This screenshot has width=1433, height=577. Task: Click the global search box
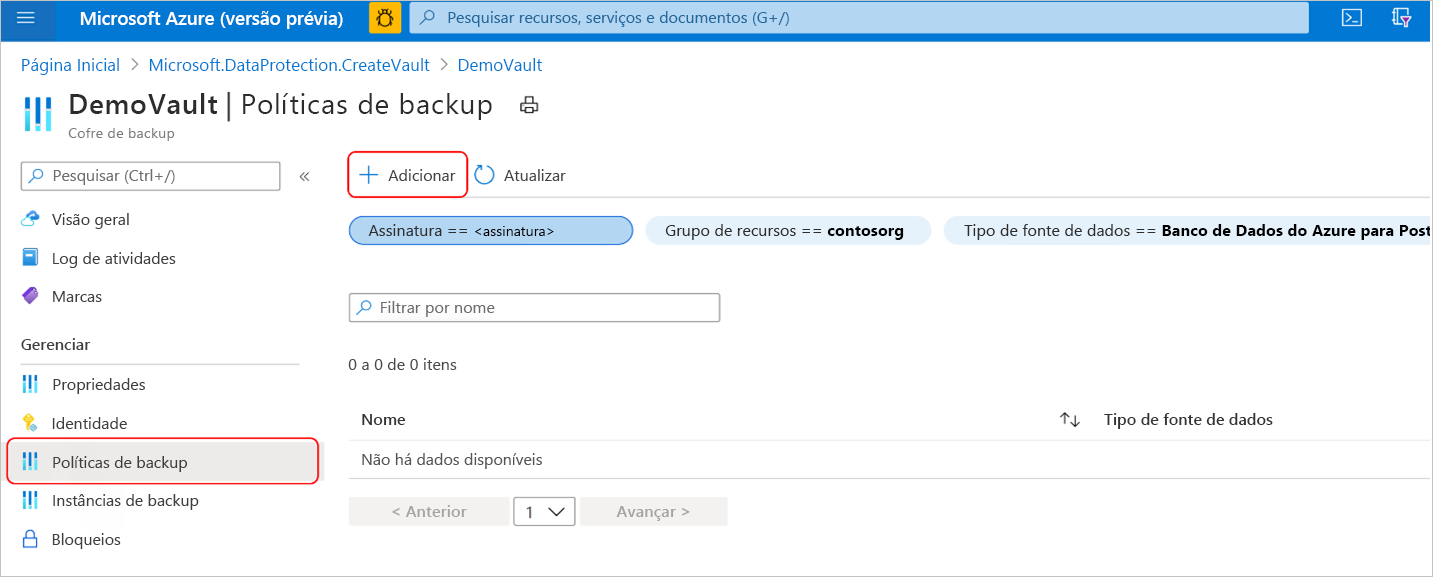point(860,18)
